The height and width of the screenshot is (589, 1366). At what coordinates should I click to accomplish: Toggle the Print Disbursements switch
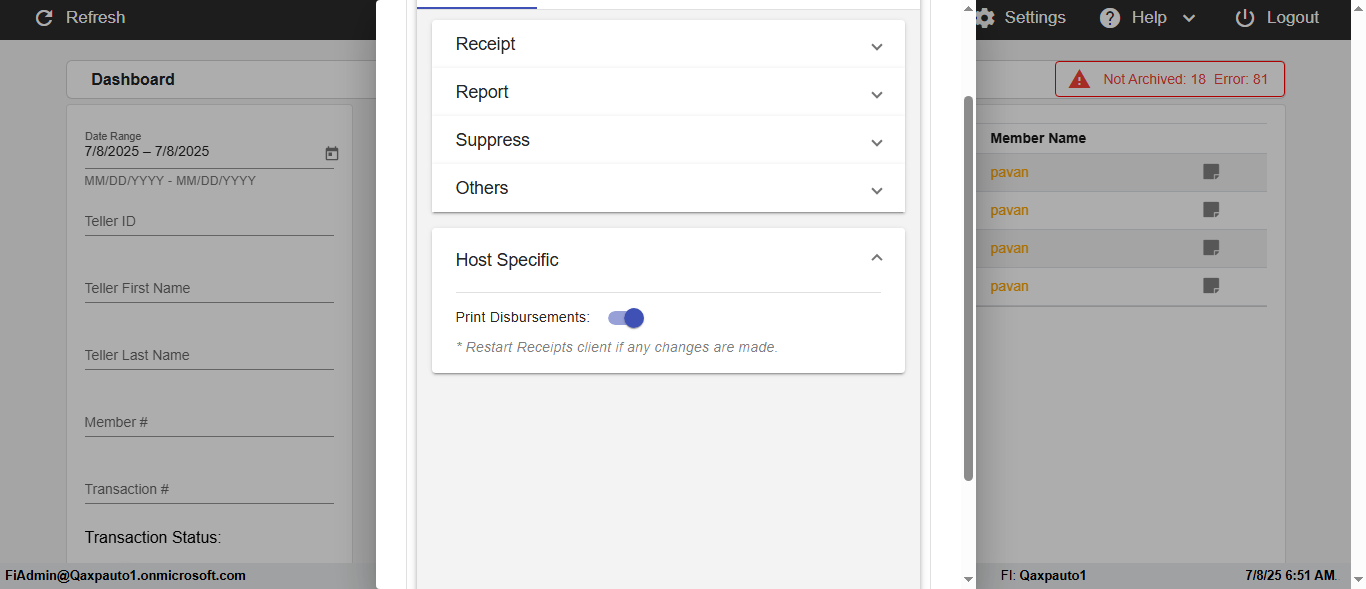(626, 318)
